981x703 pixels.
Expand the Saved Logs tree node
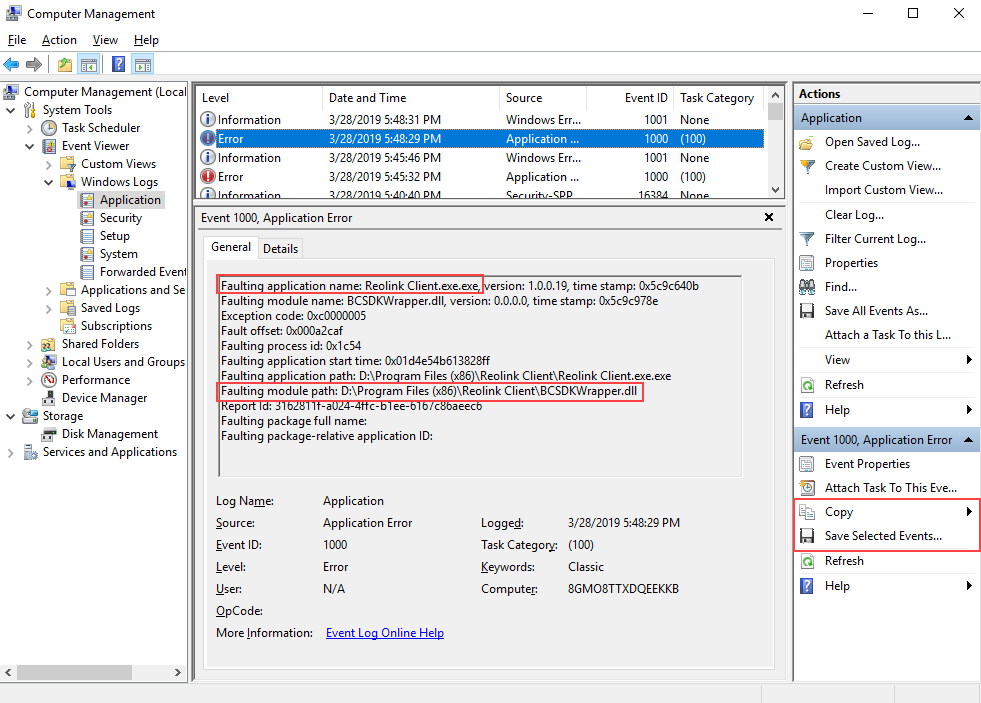pyautogui.click(x=48, y=308)
